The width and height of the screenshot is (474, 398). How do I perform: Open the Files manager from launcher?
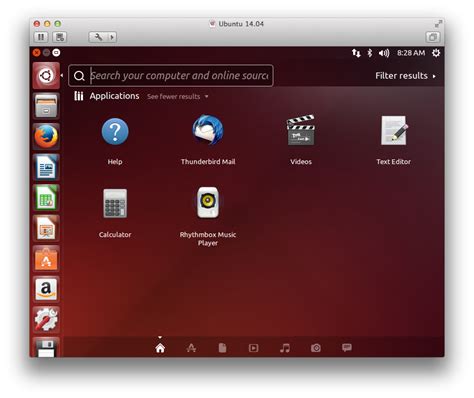pyautogui.click(x=46, y=106)
